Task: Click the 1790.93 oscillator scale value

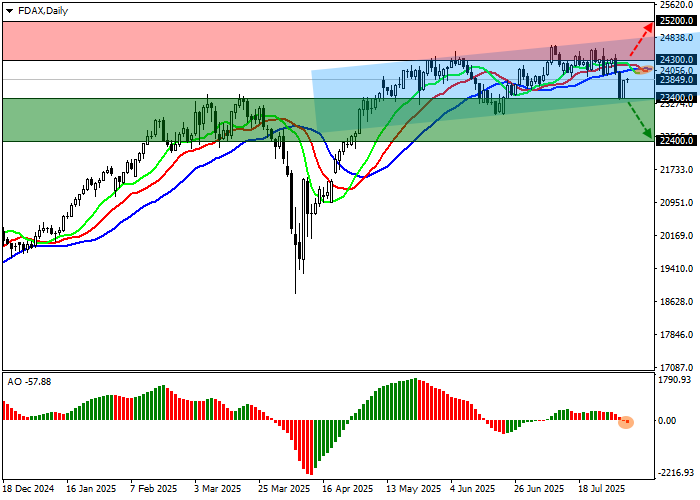Action: pyautogui.click(x=675, y=380)
